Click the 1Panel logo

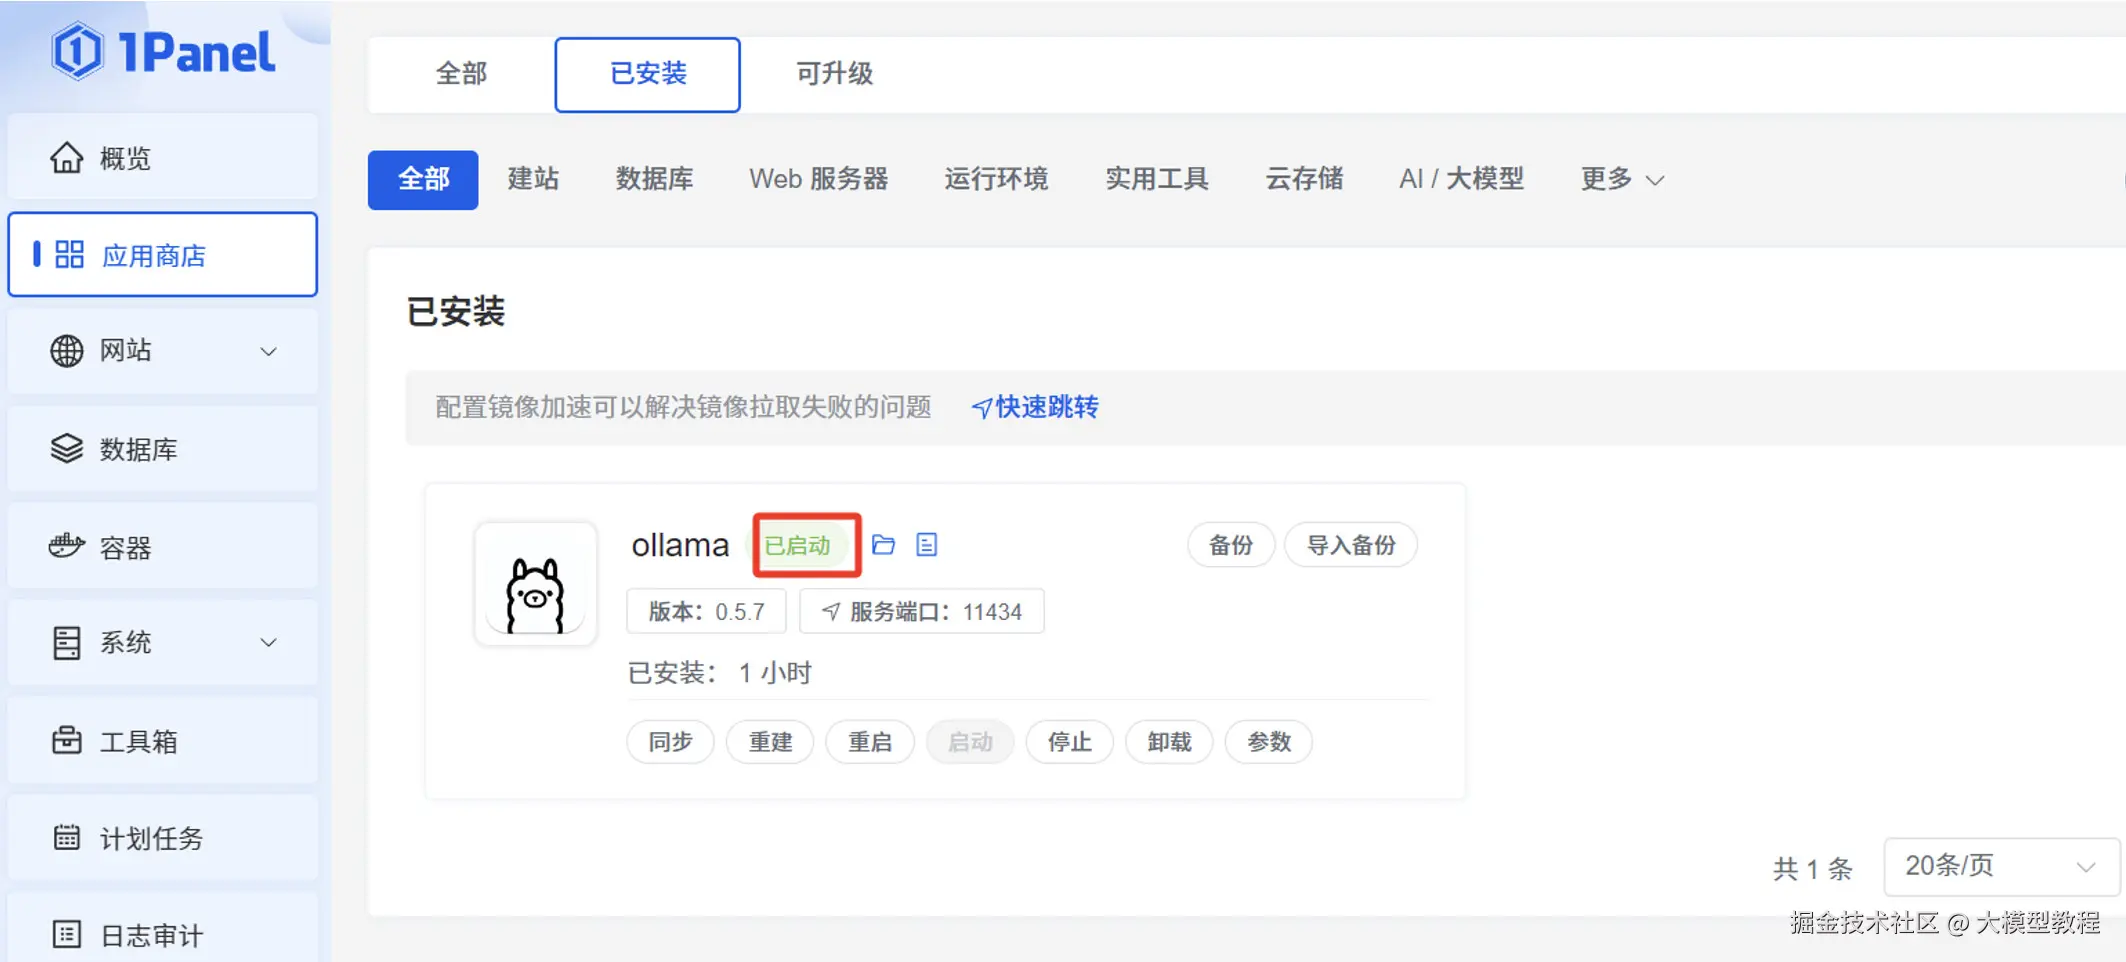pos(163,52)
